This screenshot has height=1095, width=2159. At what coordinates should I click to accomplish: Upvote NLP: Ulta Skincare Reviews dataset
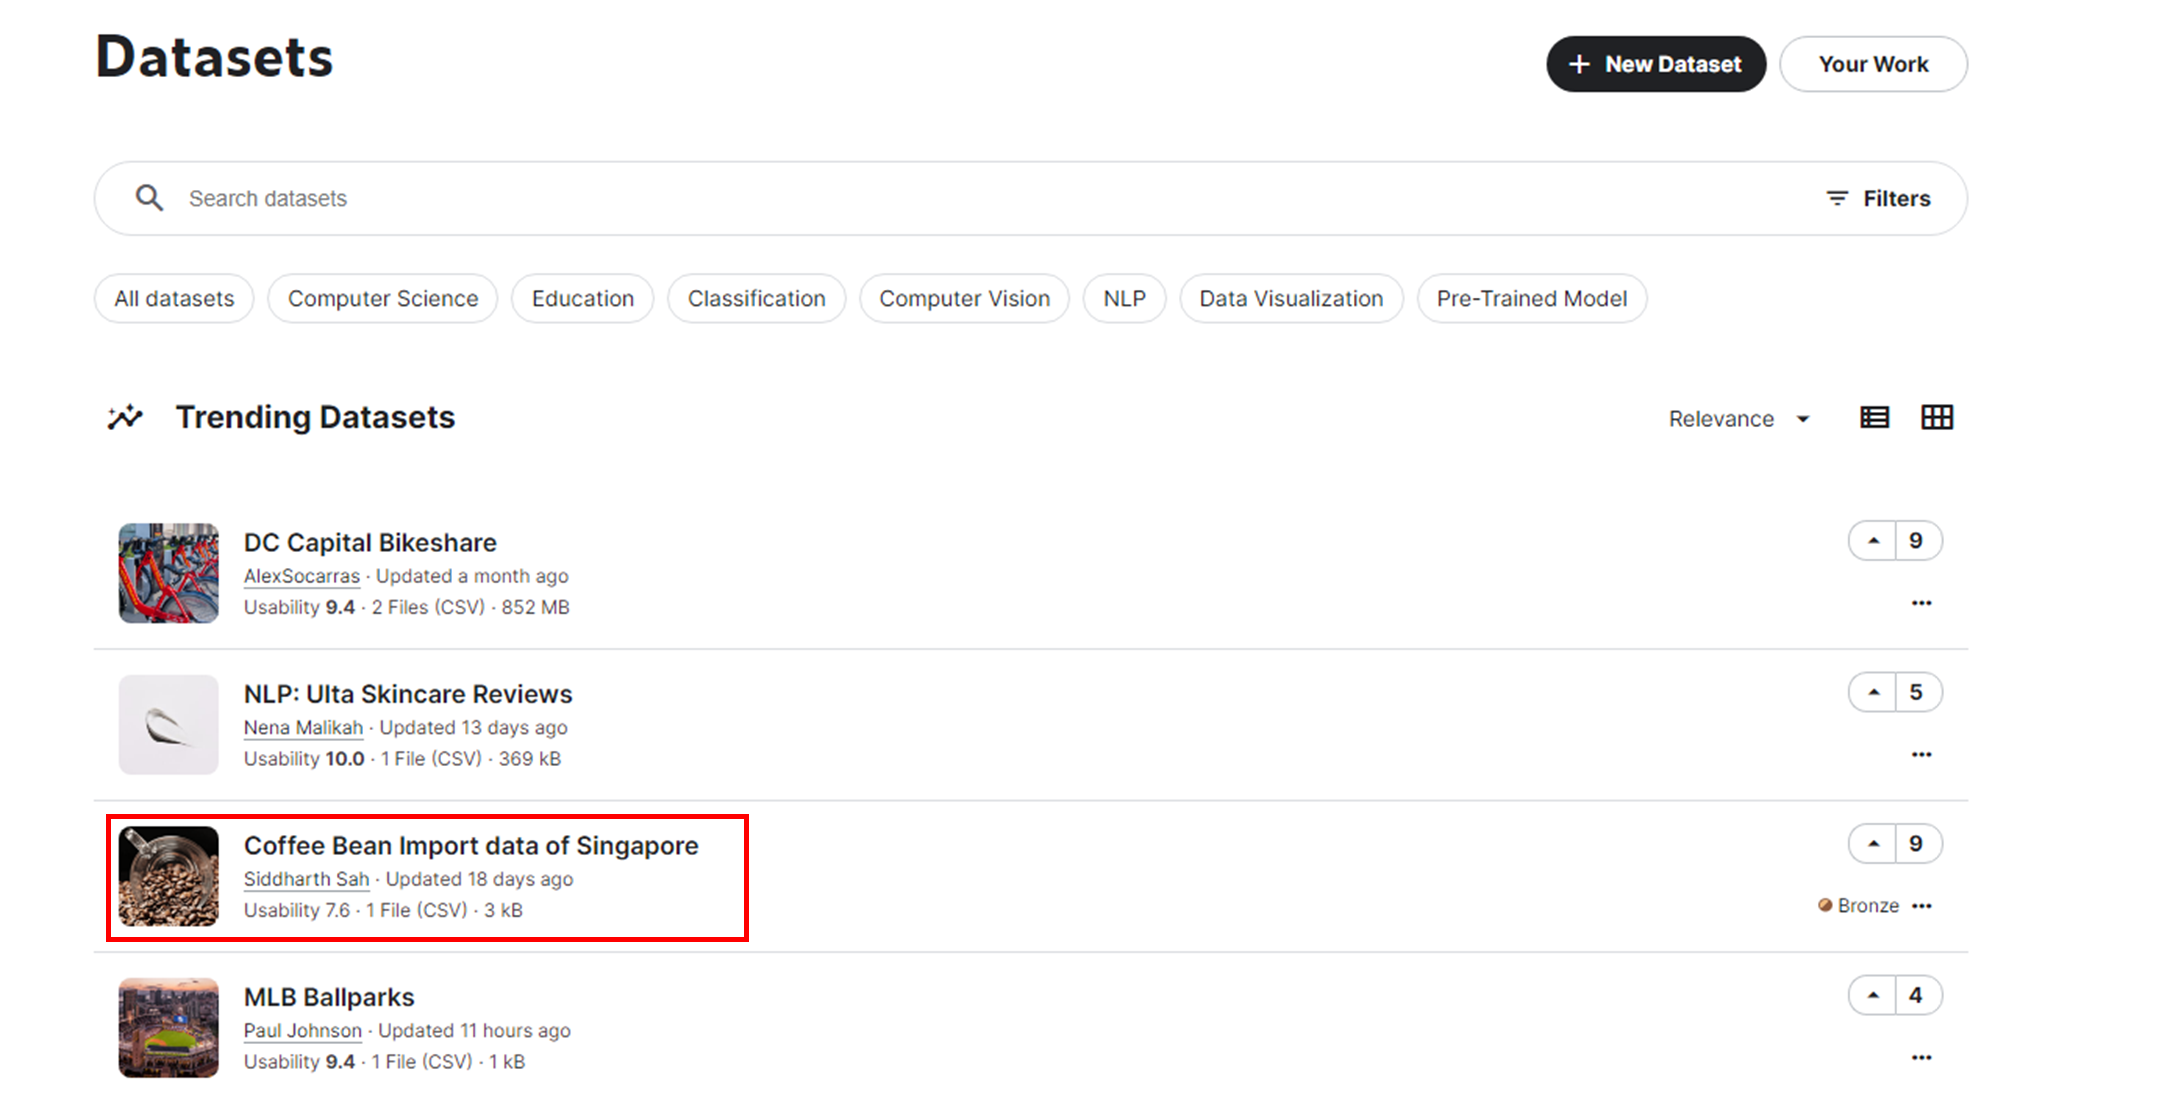coord(1873,692)
